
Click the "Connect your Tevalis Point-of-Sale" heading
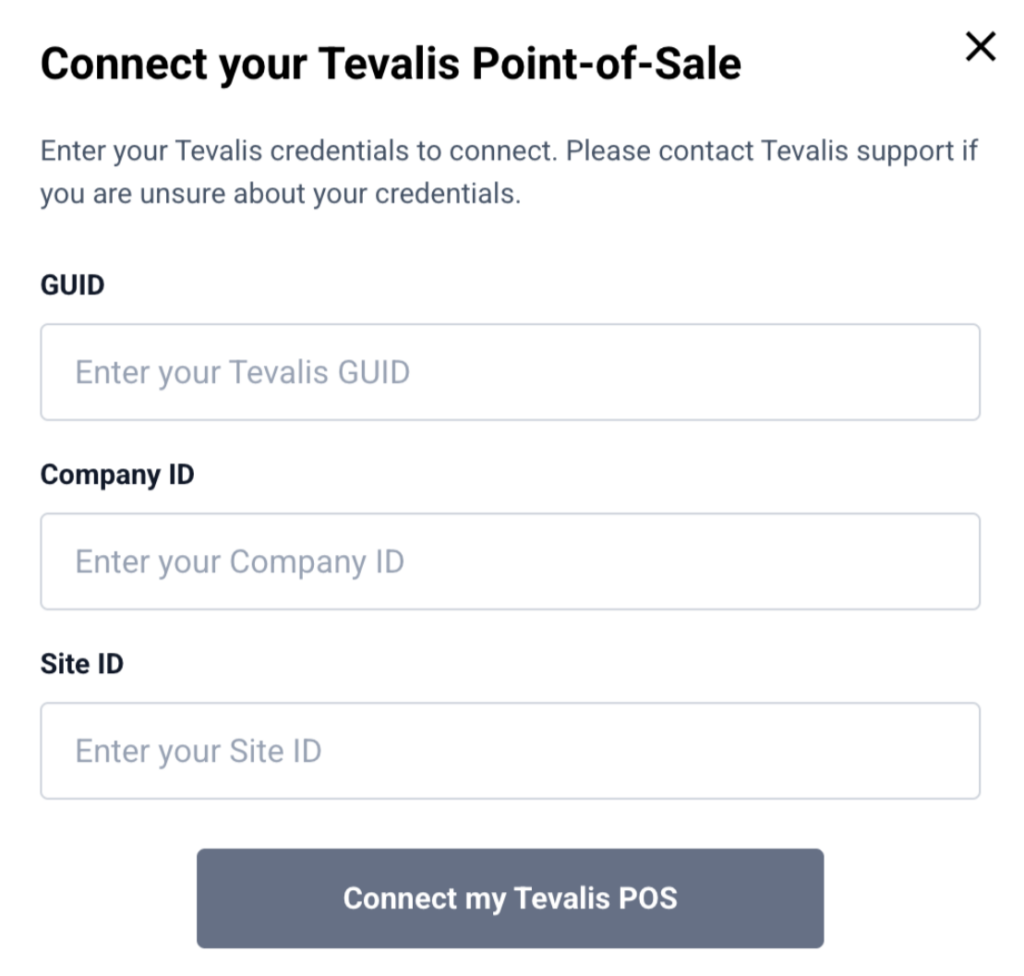pyautogui.click(x=390, y=64)
